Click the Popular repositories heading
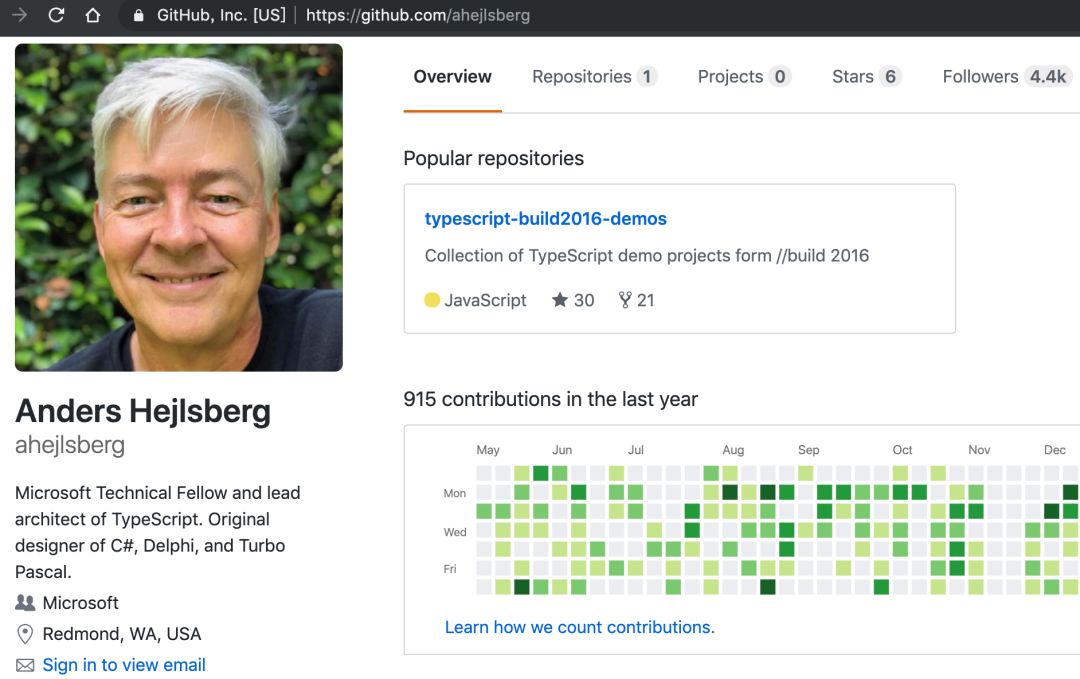Viewport: 1080px width, 679px height. pyautogui.click(x=493, y=158)
